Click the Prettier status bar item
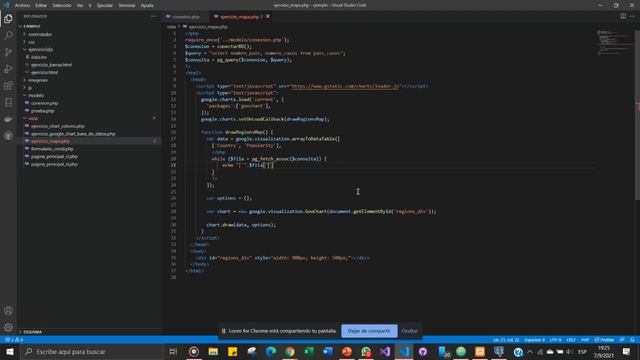640x360 pixels. click(604, 340)
